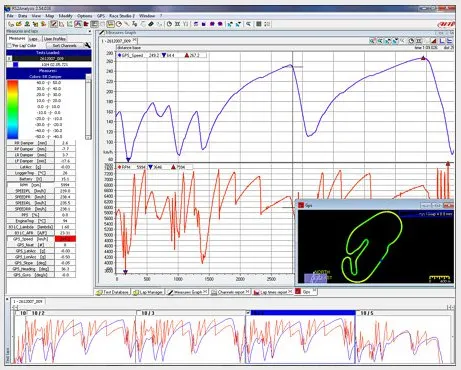Open the Modify menu
Image resolution: width=461 pixels, height=370 pixels.
(x=65, y=16)
